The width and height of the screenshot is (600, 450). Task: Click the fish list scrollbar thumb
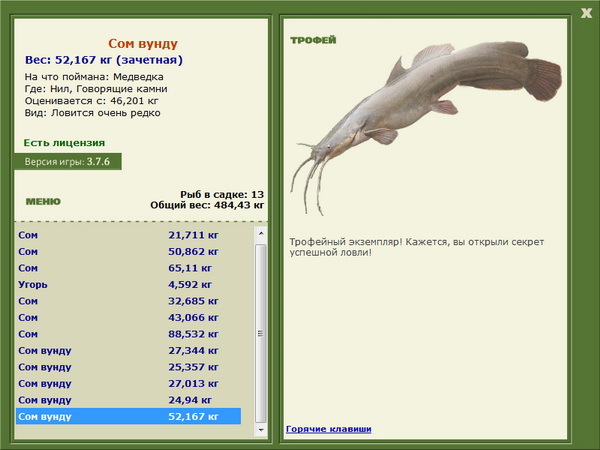pyautogui.click(x=261, y=333)
